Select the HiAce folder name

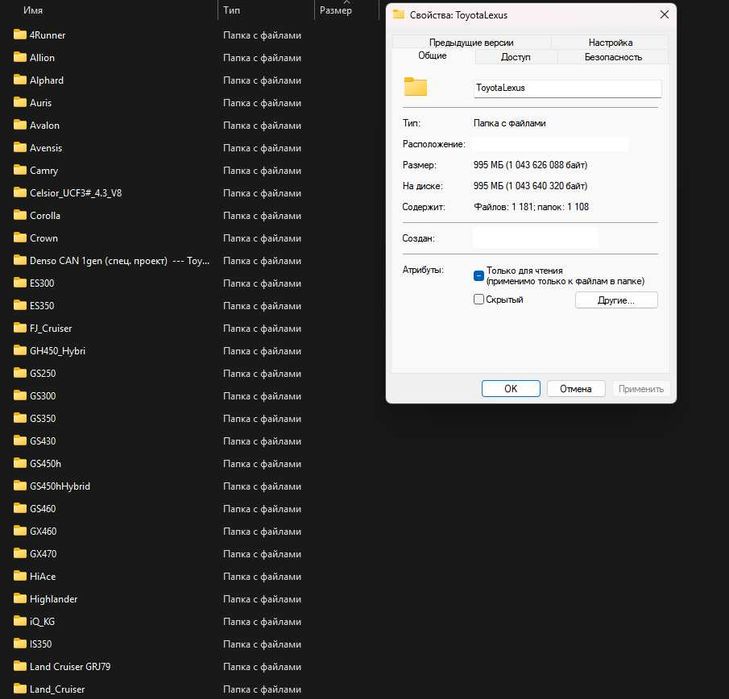coord(42,576)
